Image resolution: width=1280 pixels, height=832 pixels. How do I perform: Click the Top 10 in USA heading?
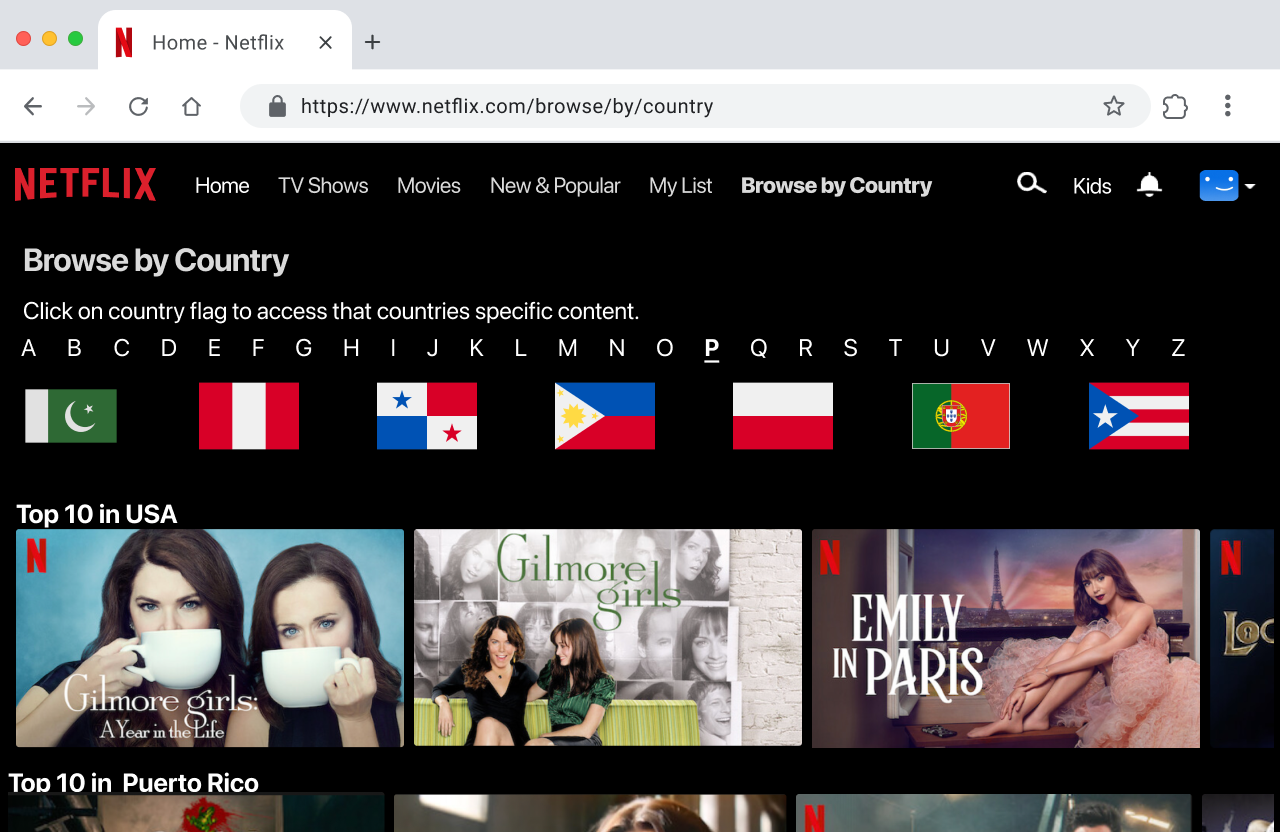[97, 514]
